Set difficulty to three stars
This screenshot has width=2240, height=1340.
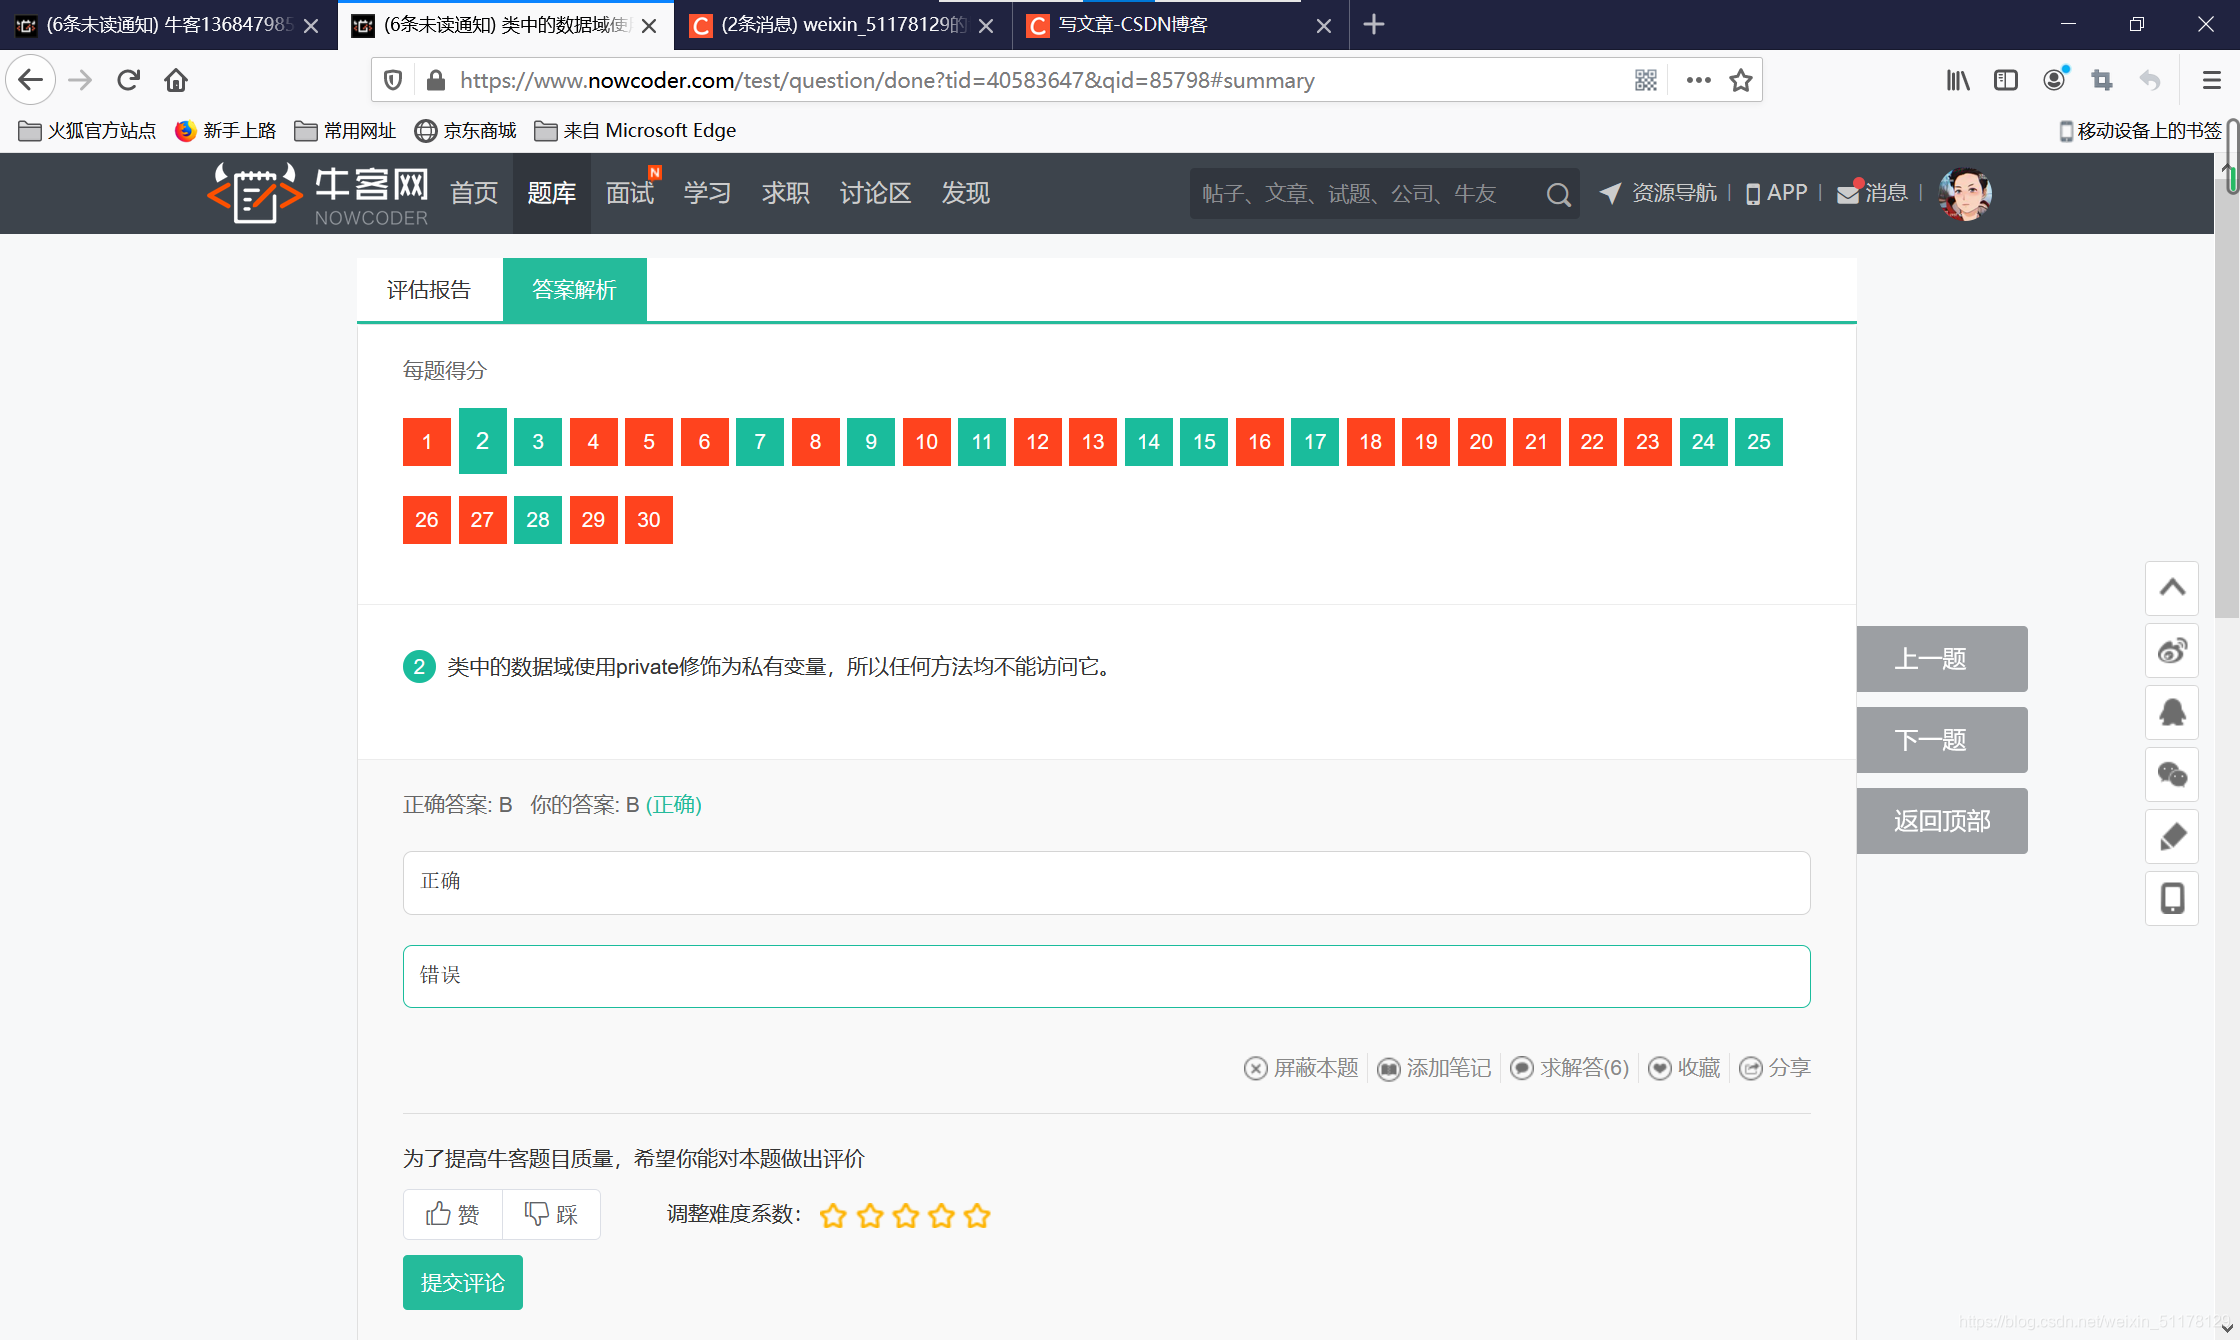(905, 1216)
